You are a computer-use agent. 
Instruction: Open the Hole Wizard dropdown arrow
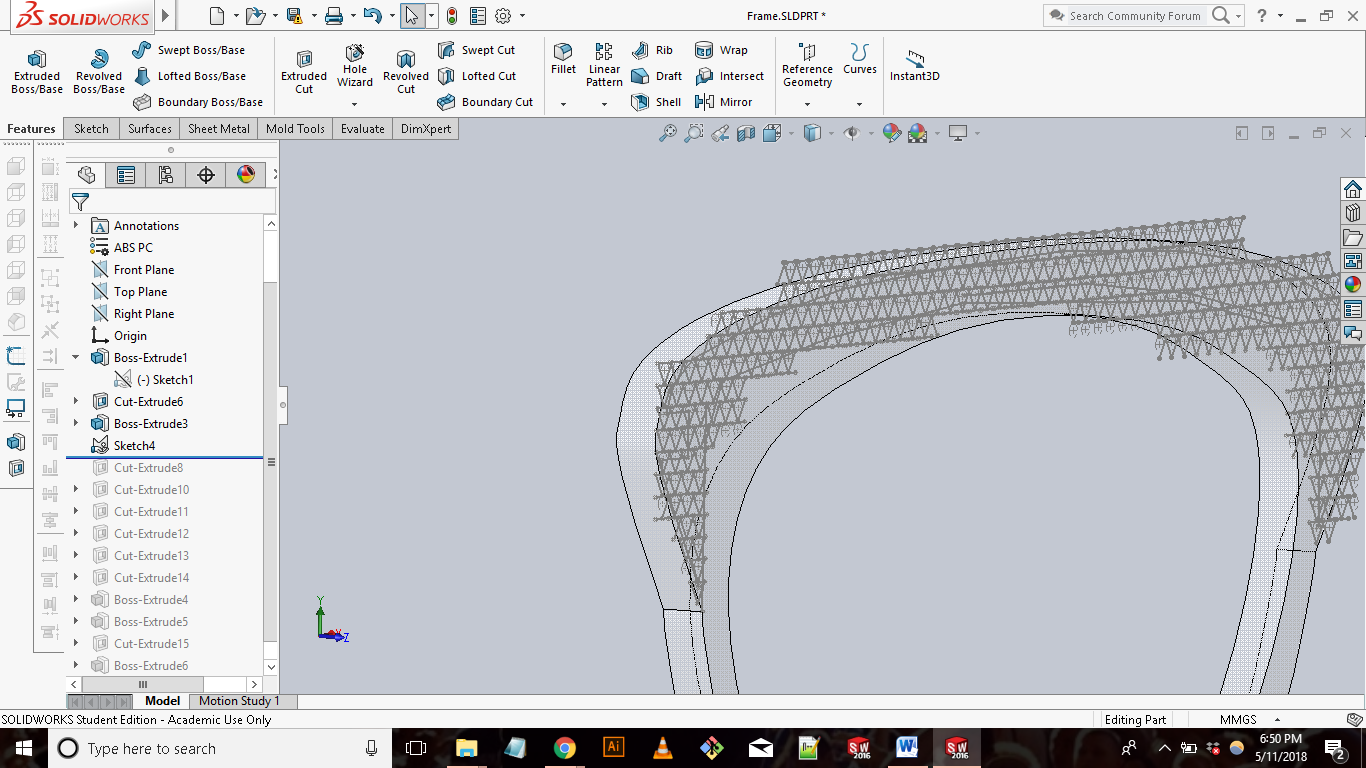tap(354, 104)
